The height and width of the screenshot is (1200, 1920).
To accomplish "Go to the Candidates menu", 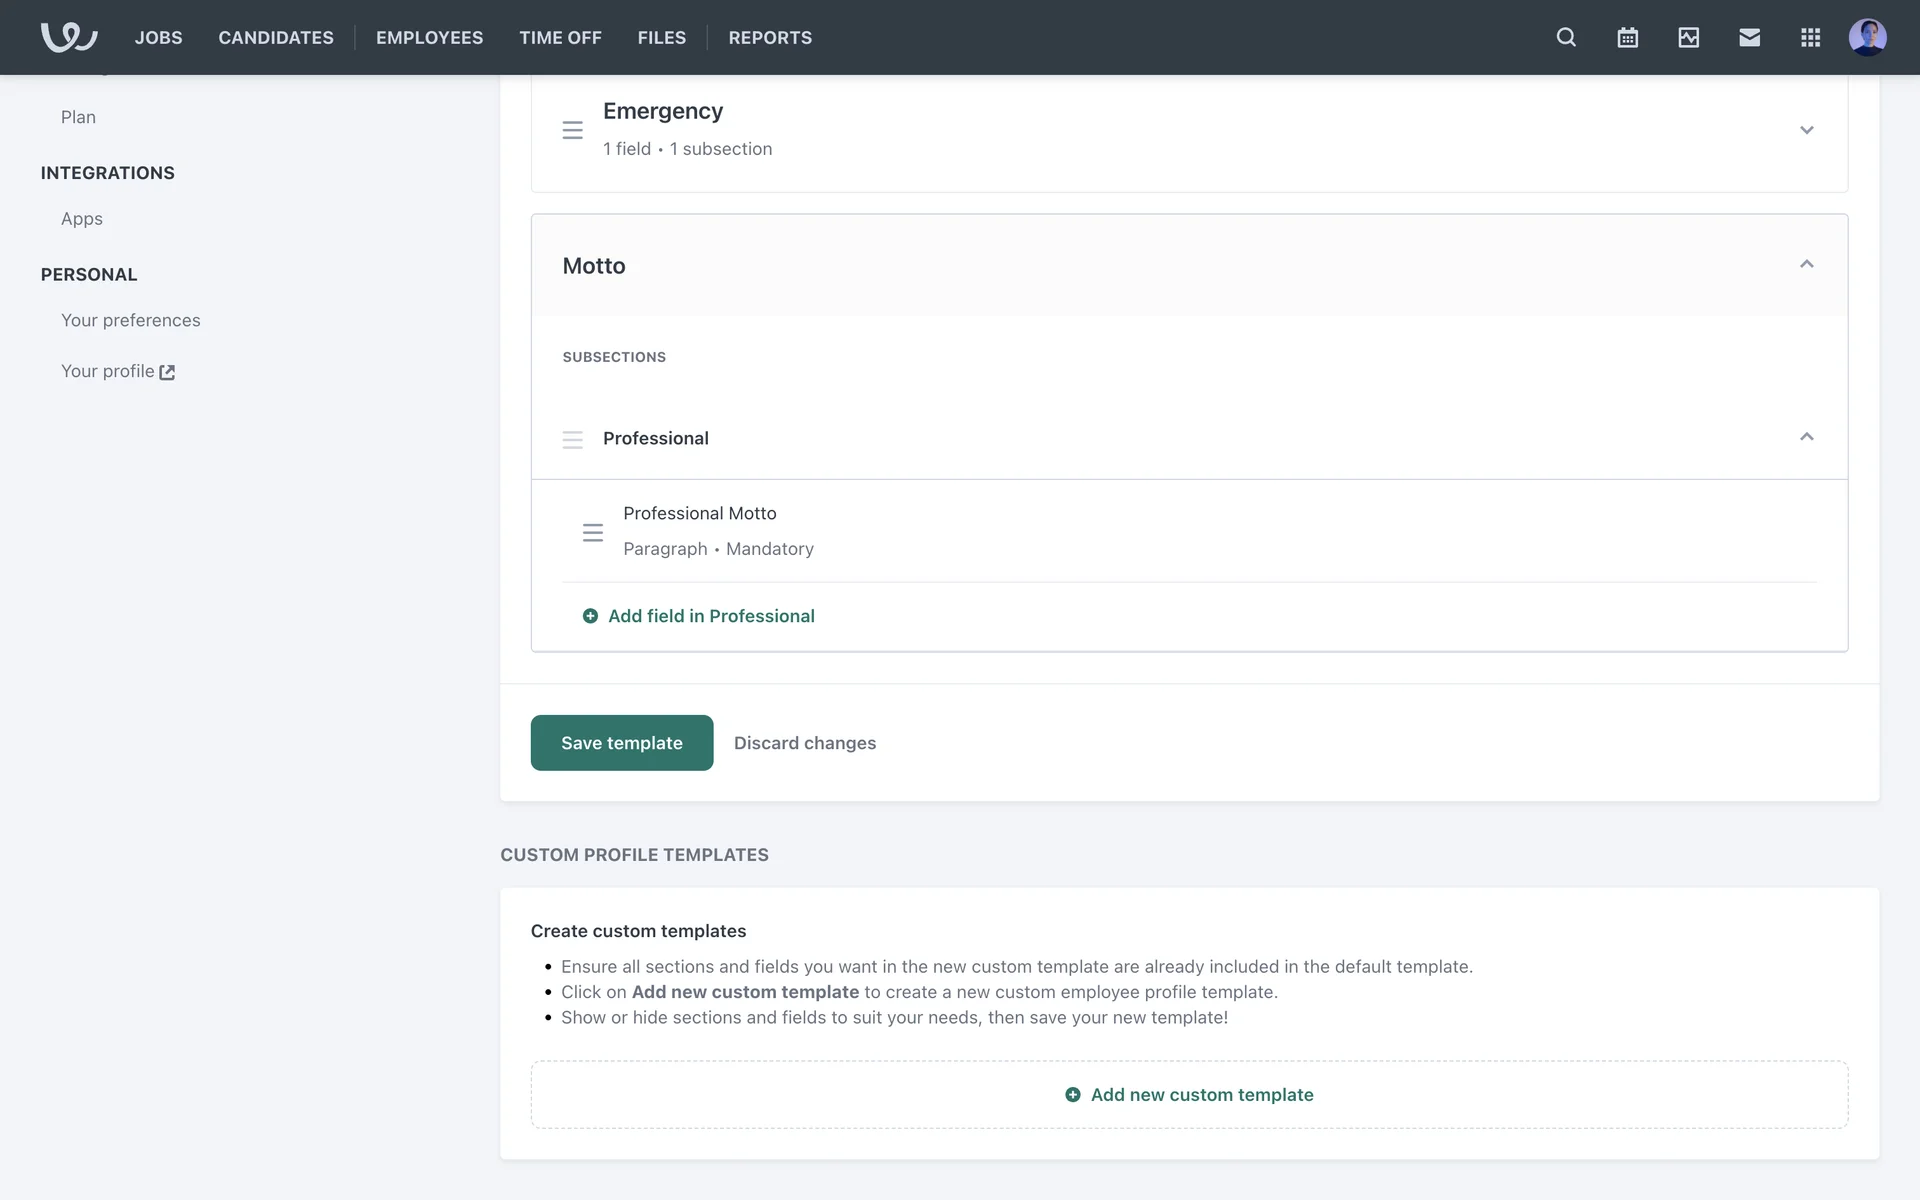I will pos(276,37).
